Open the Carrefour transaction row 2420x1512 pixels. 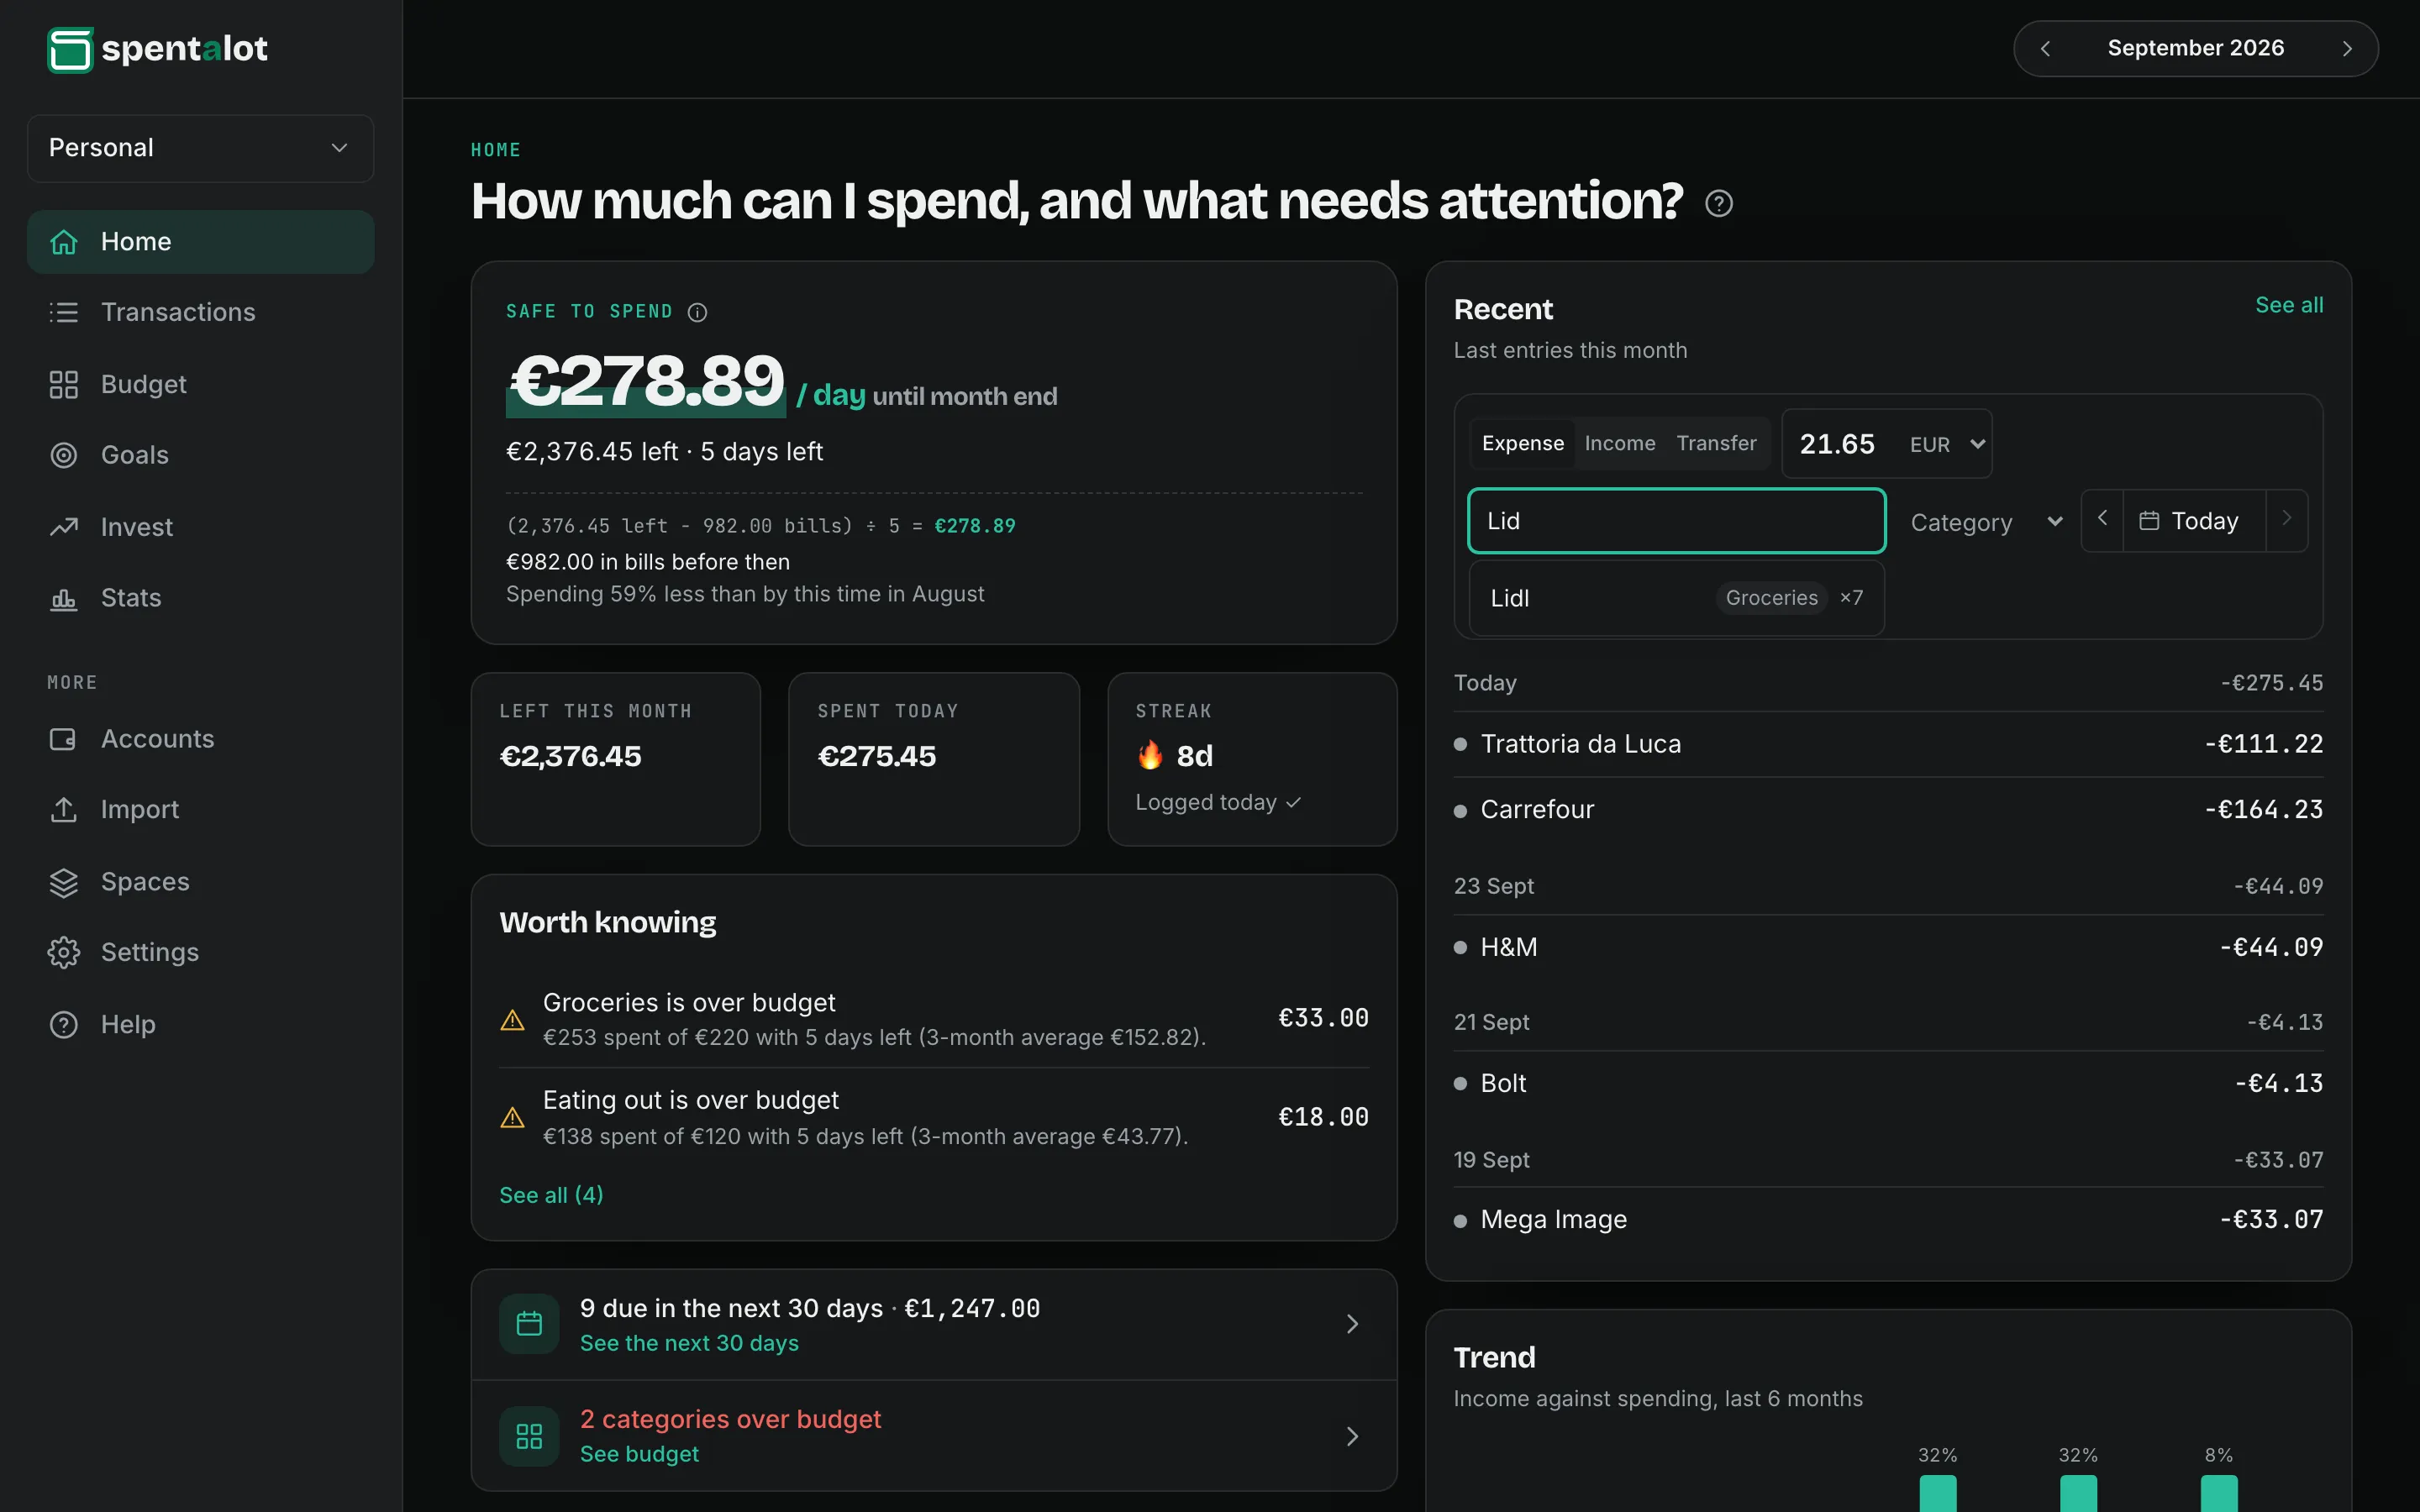pos(1888,810)
